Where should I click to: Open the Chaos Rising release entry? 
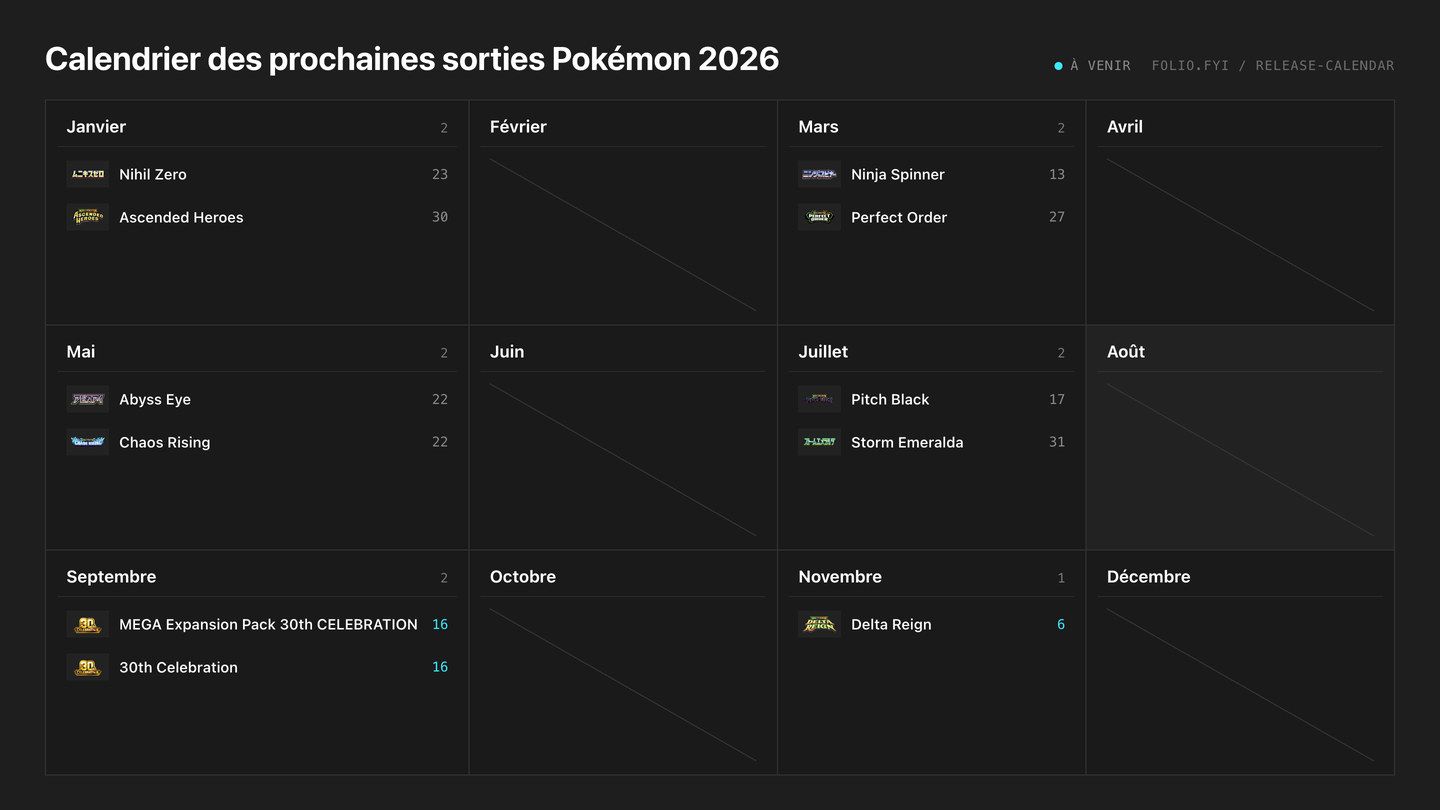pos(257,442)
